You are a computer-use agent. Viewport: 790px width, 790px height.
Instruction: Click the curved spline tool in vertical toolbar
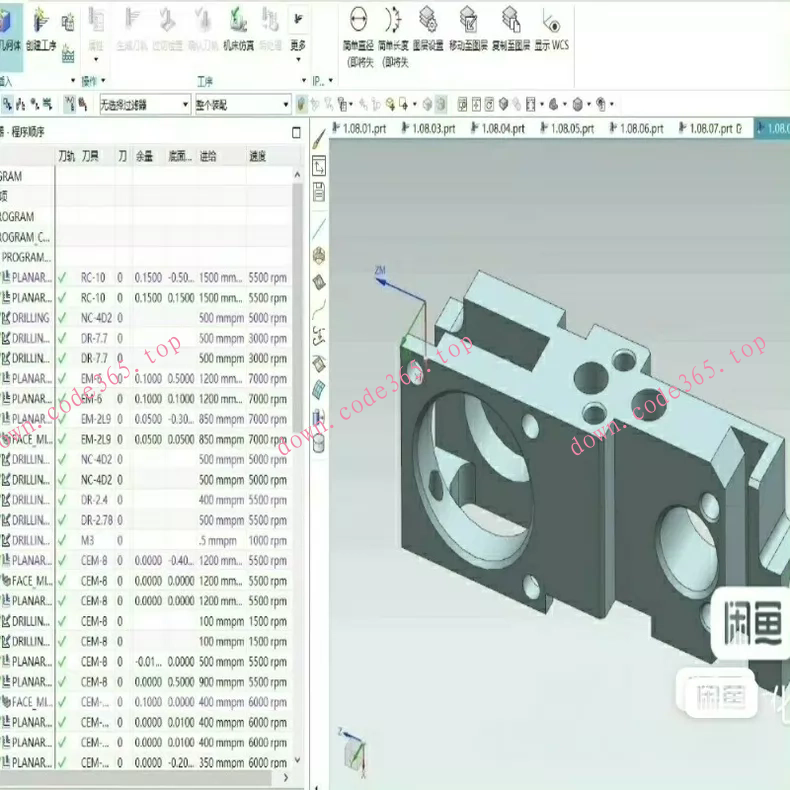coord(319,309)
